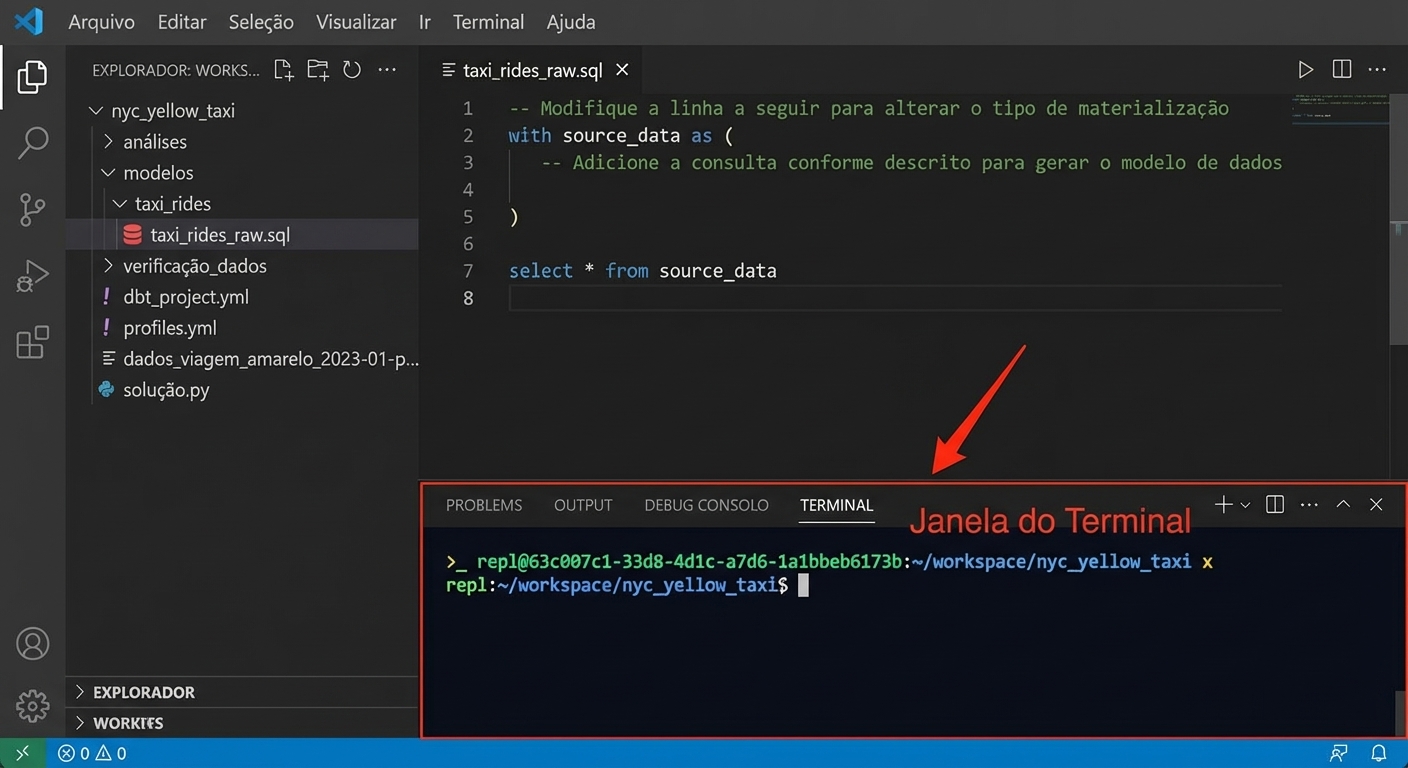
Task: Click the 'select * from source_data' line
Action: pos(642,271)
